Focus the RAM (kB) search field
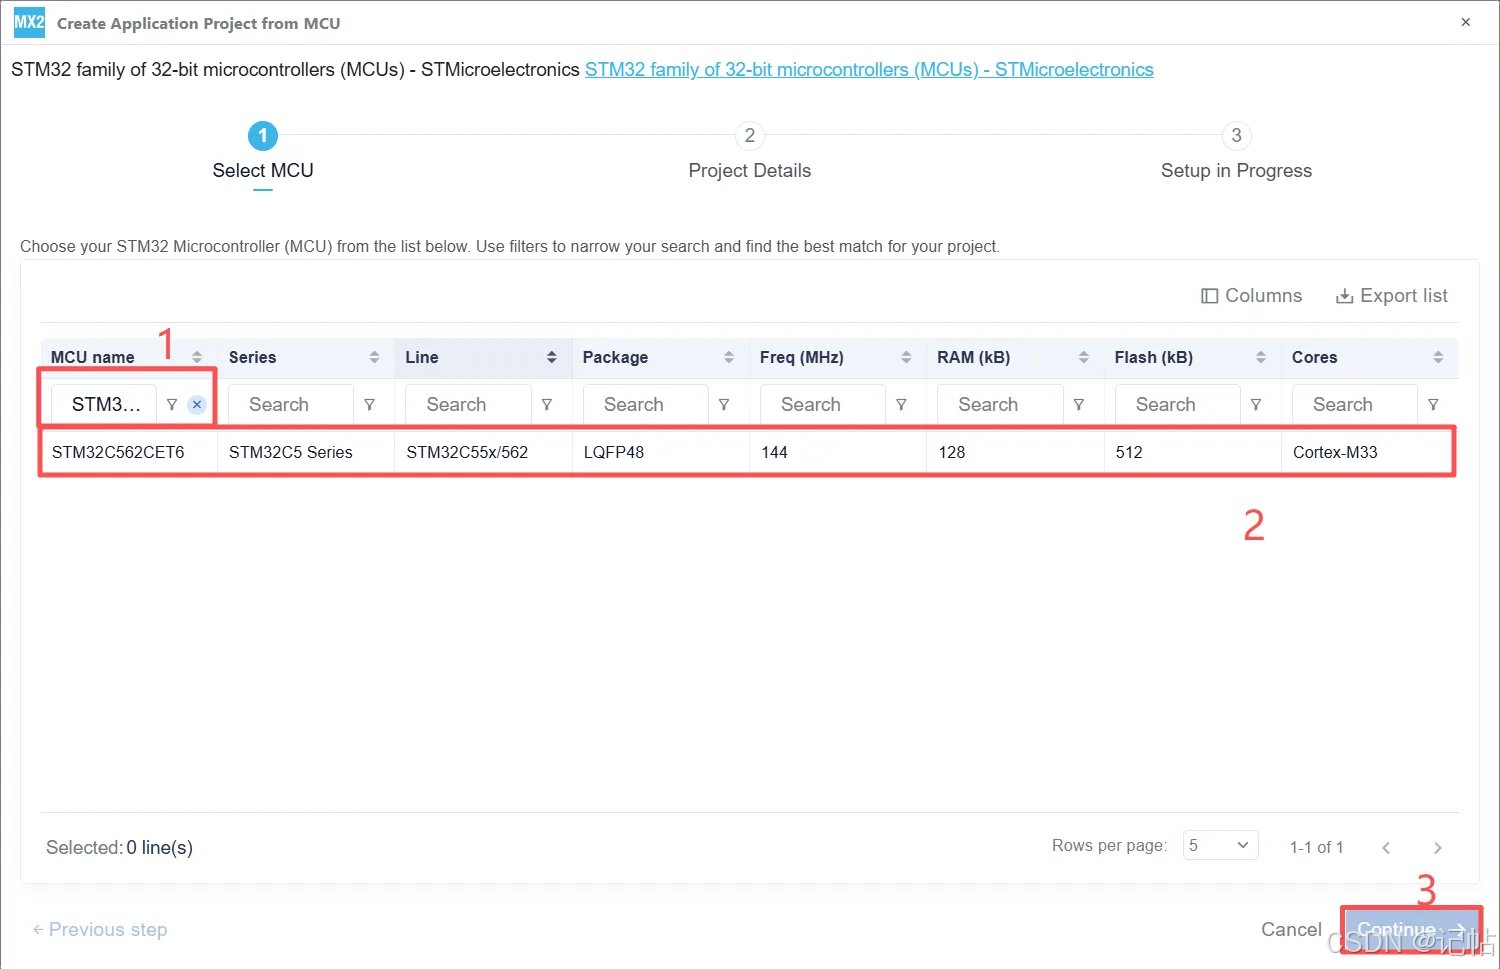 click(x=1000, y=404)
